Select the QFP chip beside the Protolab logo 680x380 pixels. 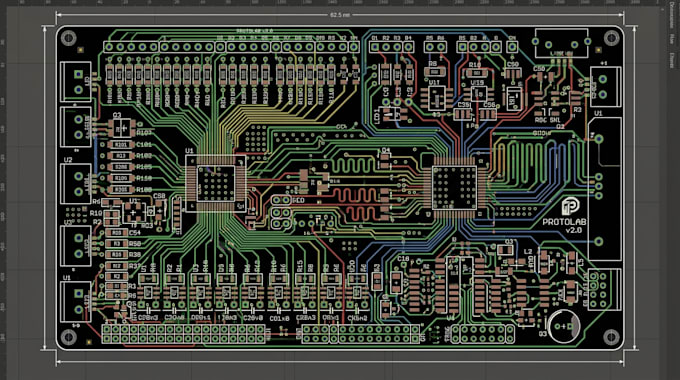coord(454,187)
